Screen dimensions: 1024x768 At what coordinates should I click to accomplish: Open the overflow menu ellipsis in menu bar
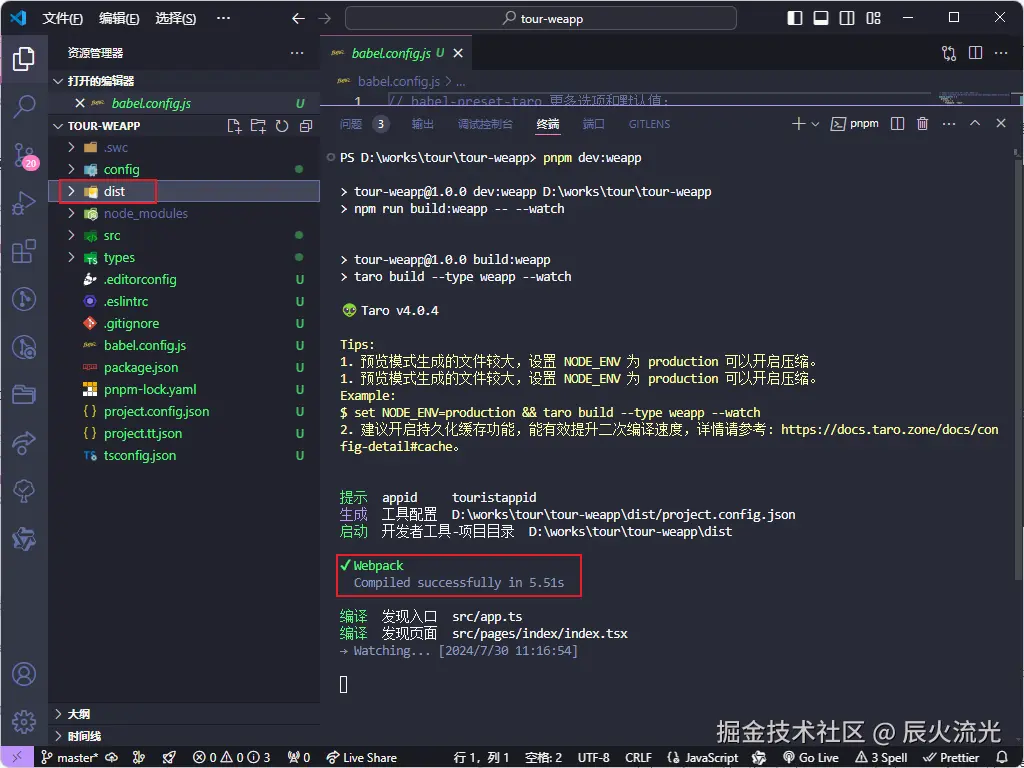pyautogui.click(x=223, y=18)
